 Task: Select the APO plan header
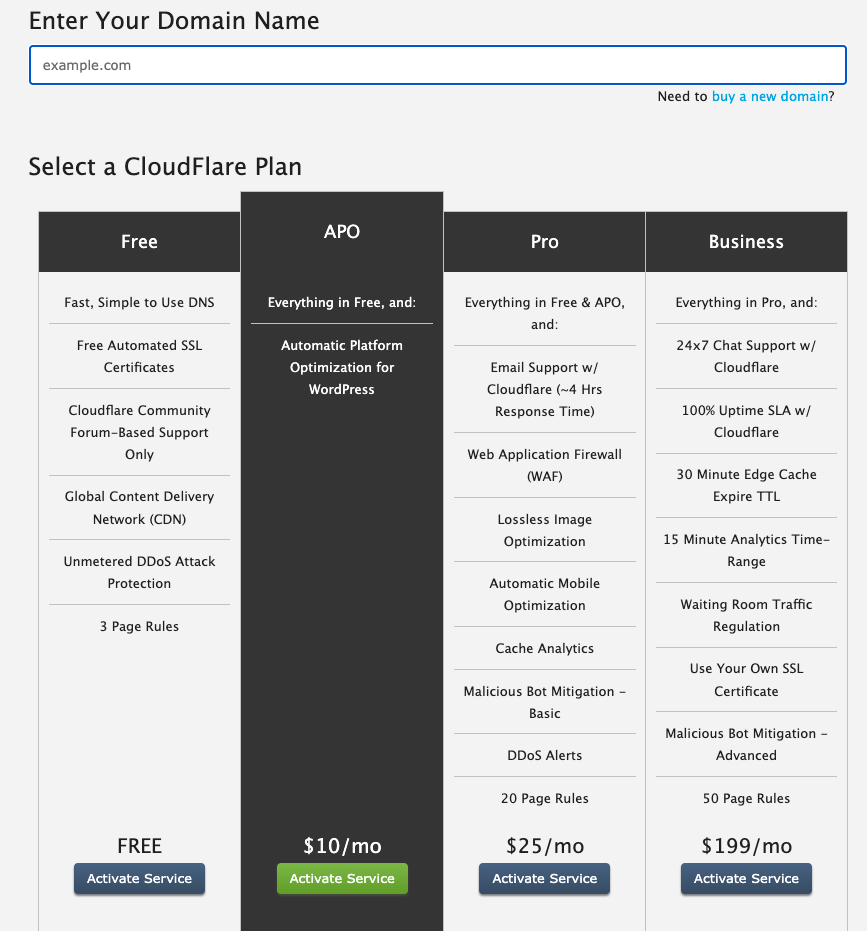point(342,232)
